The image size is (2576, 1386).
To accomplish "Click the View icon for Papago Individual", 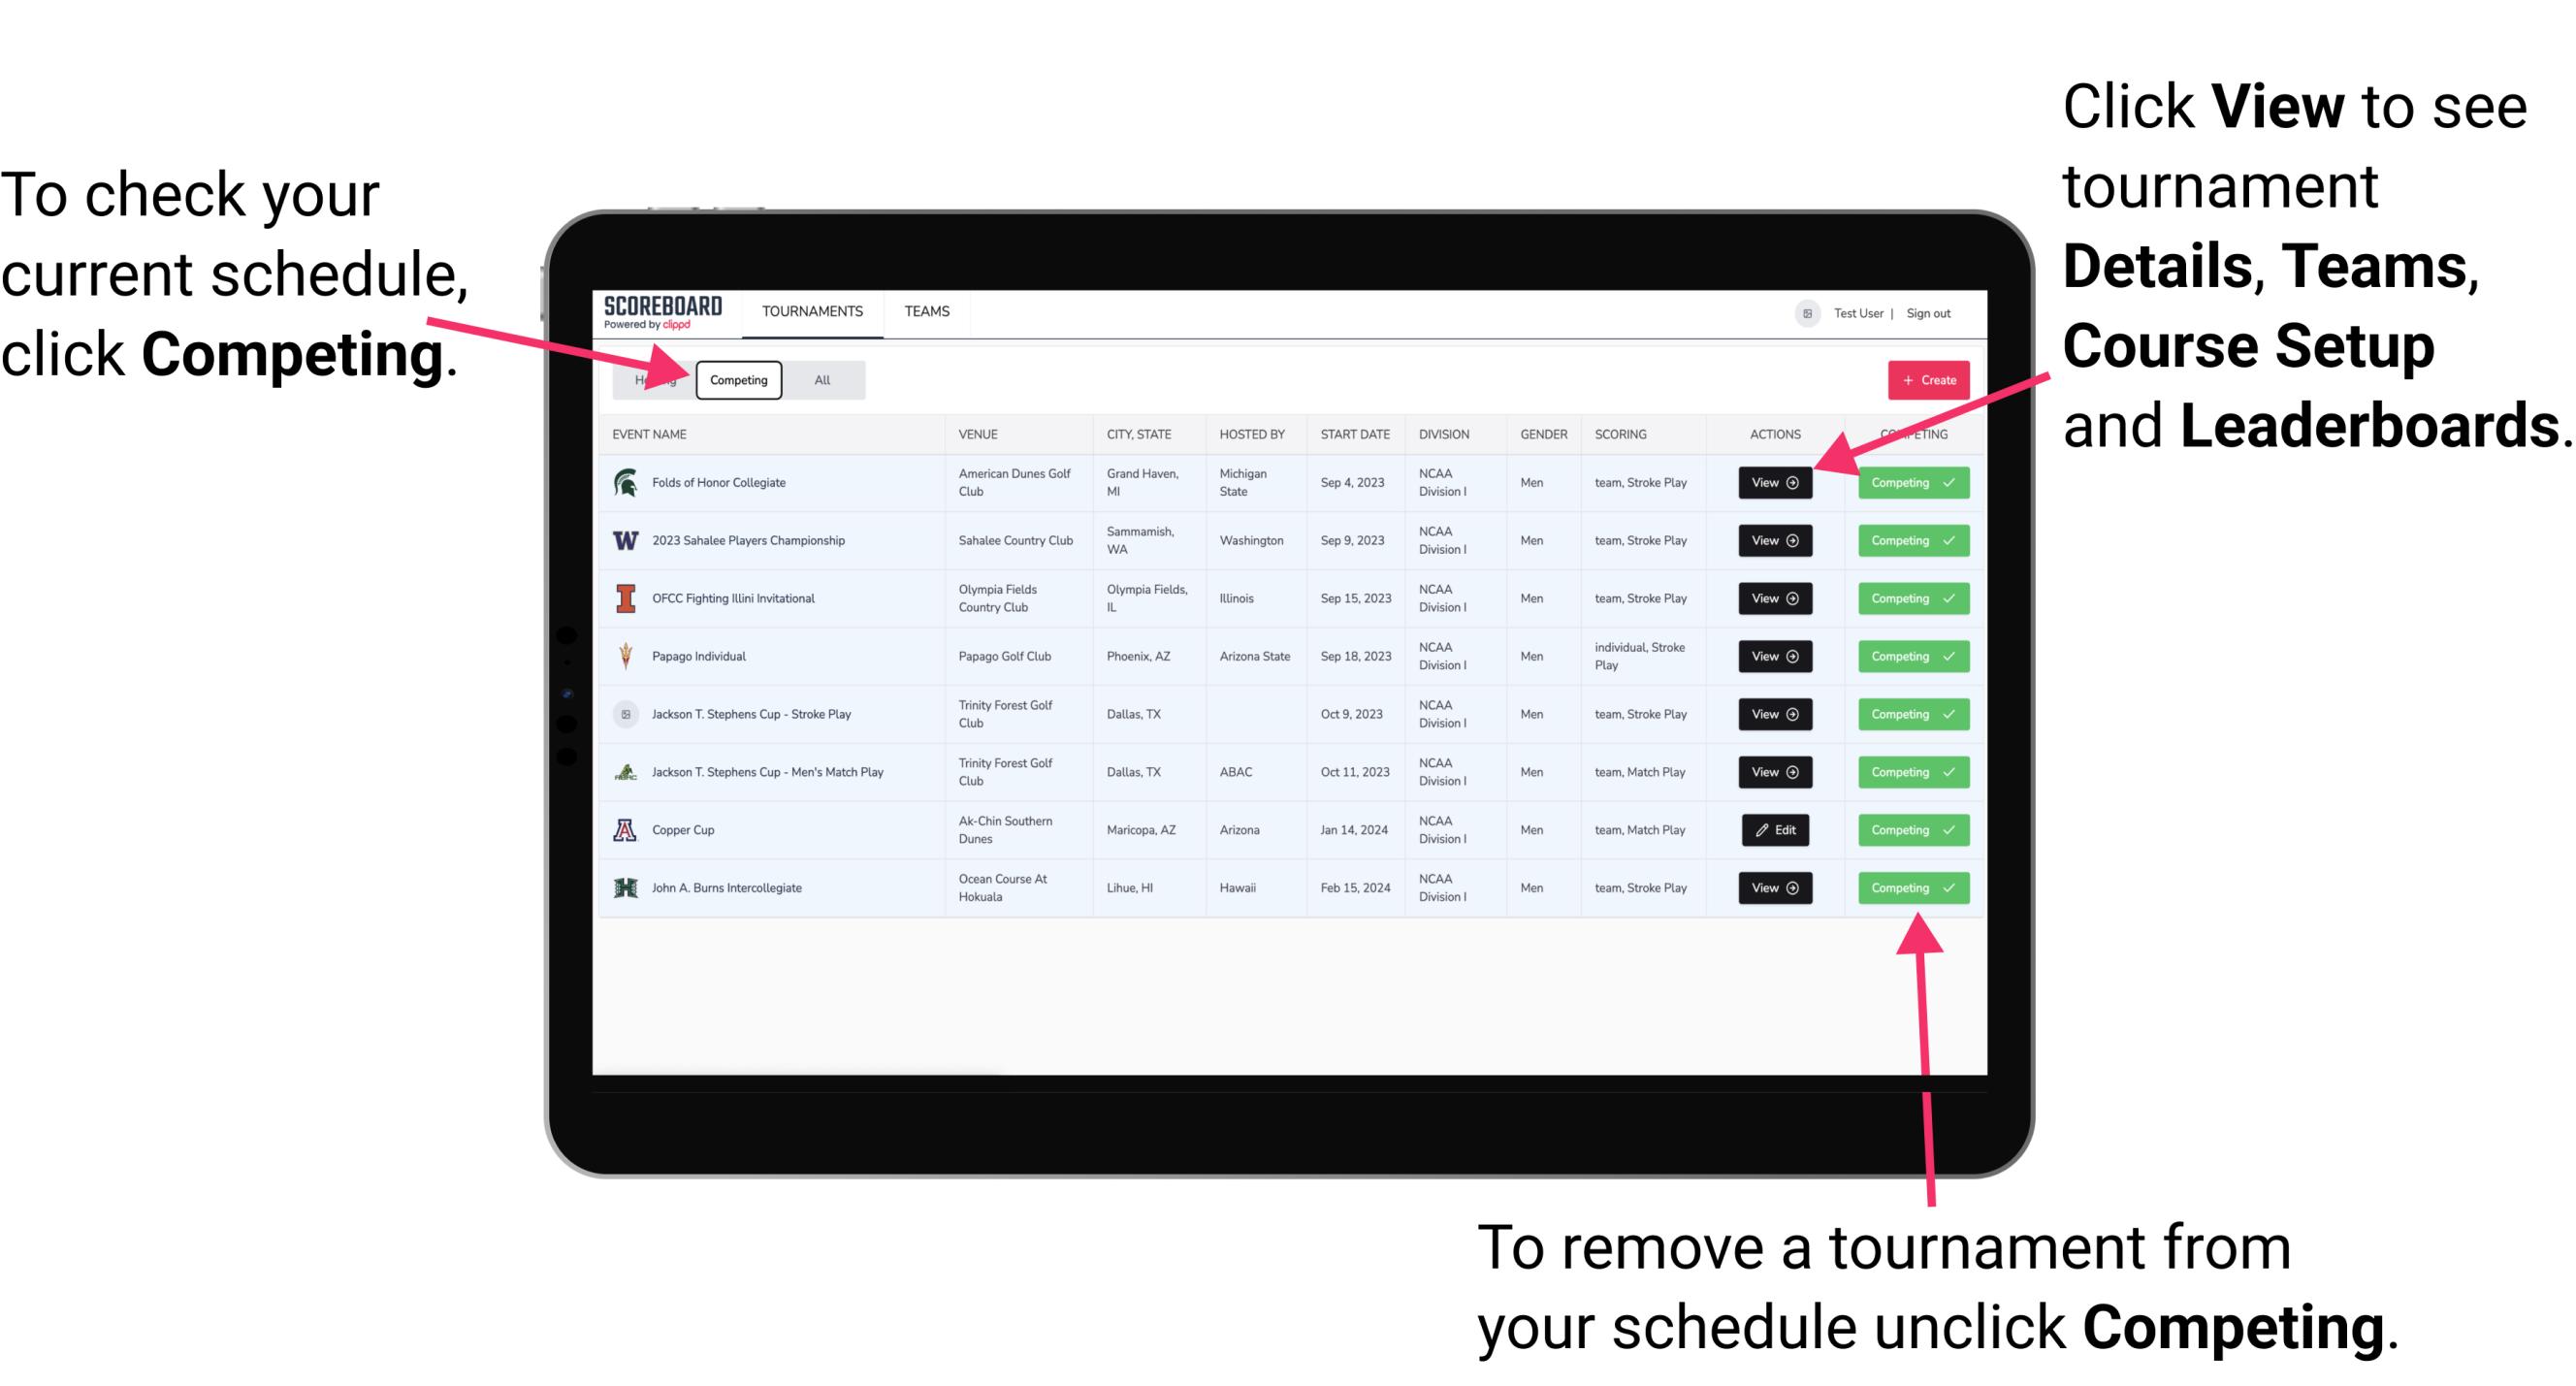I will 1774,656.
